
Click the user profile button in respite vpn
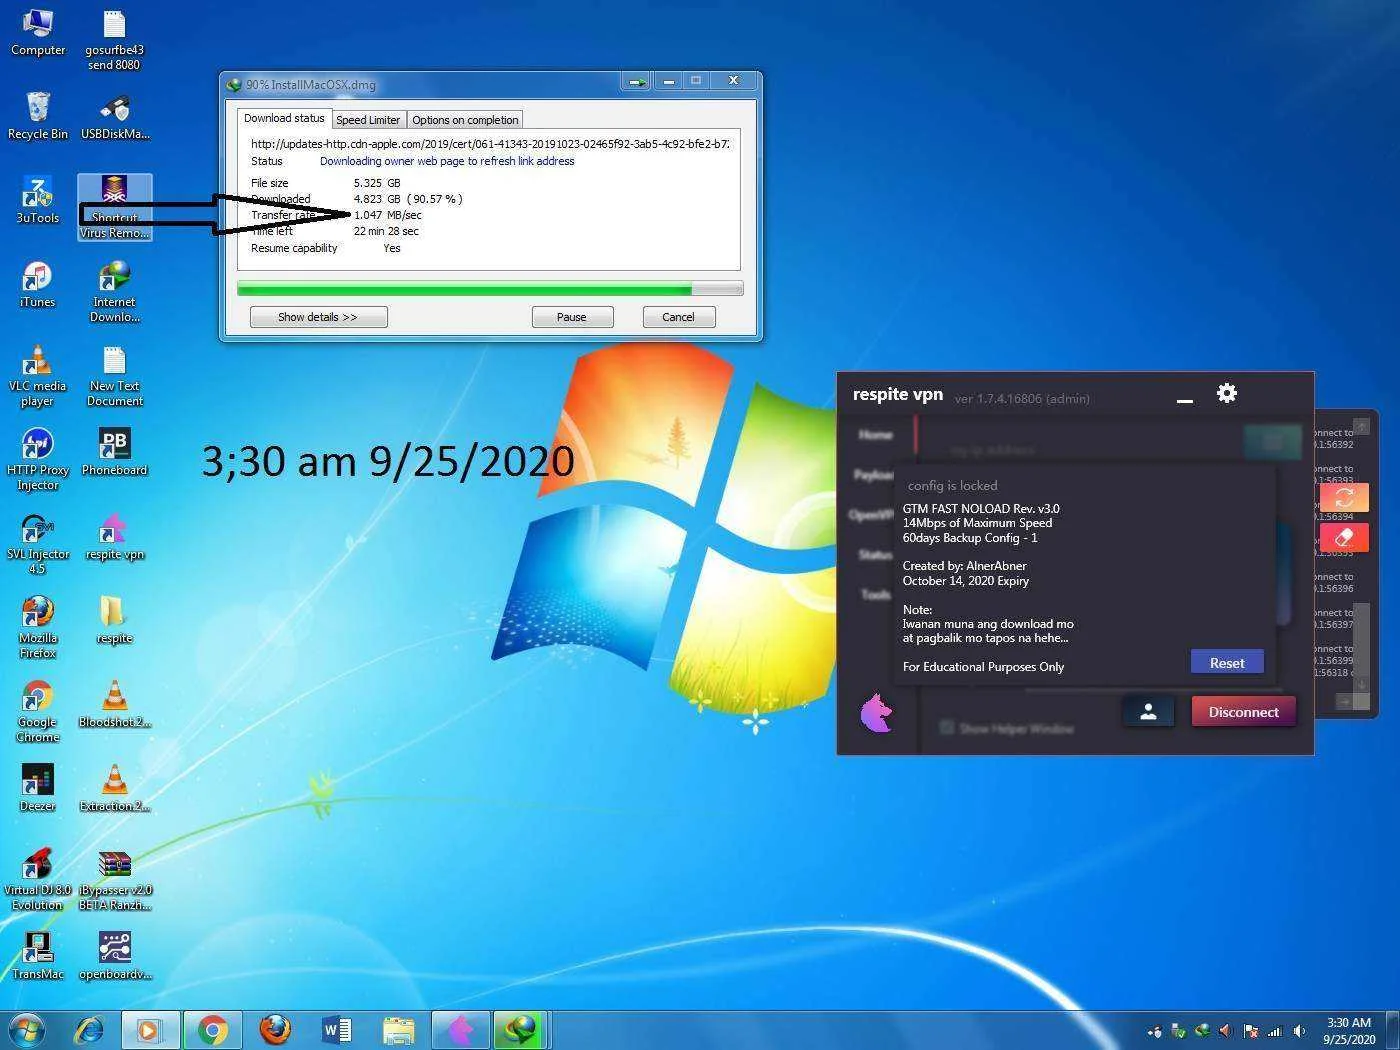tap(1148, 712)
